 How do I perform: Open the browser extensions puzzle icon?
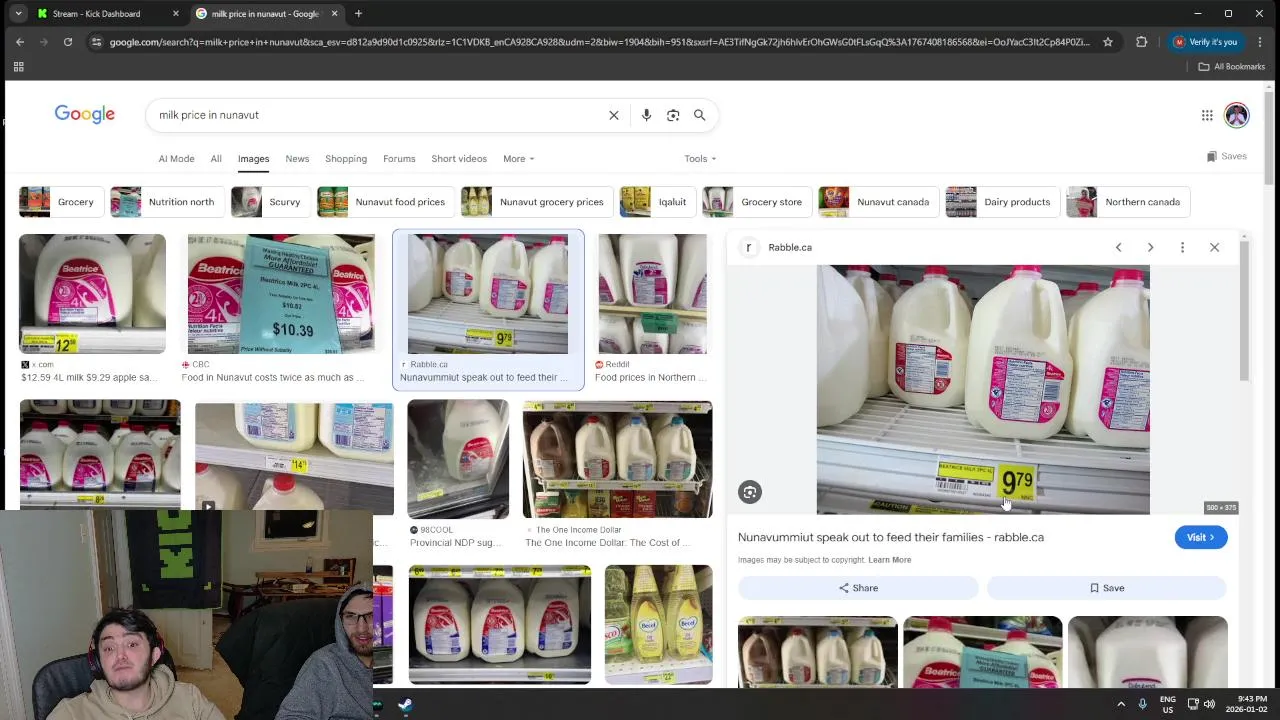(x=1141, y=42)
